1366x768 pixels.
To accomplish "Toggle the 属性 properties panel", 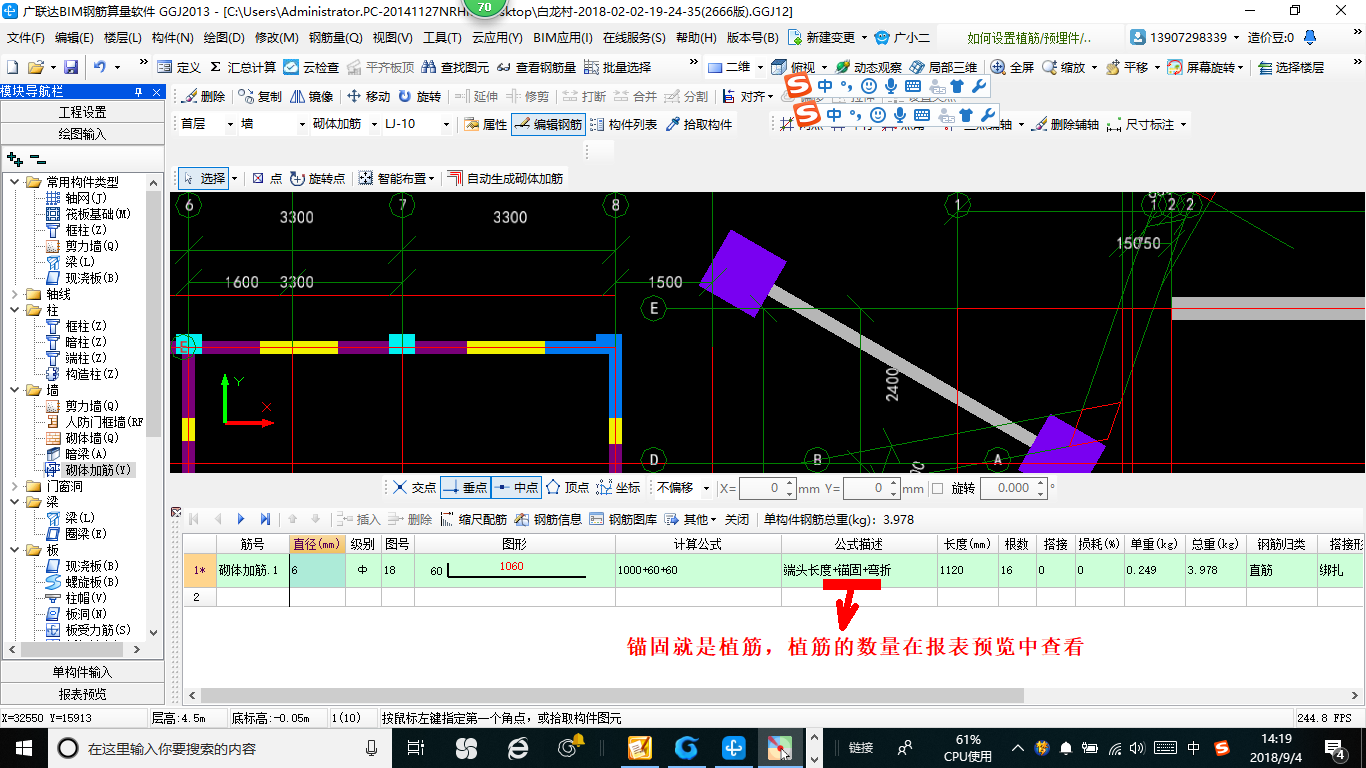I will (x=486, y=125).
